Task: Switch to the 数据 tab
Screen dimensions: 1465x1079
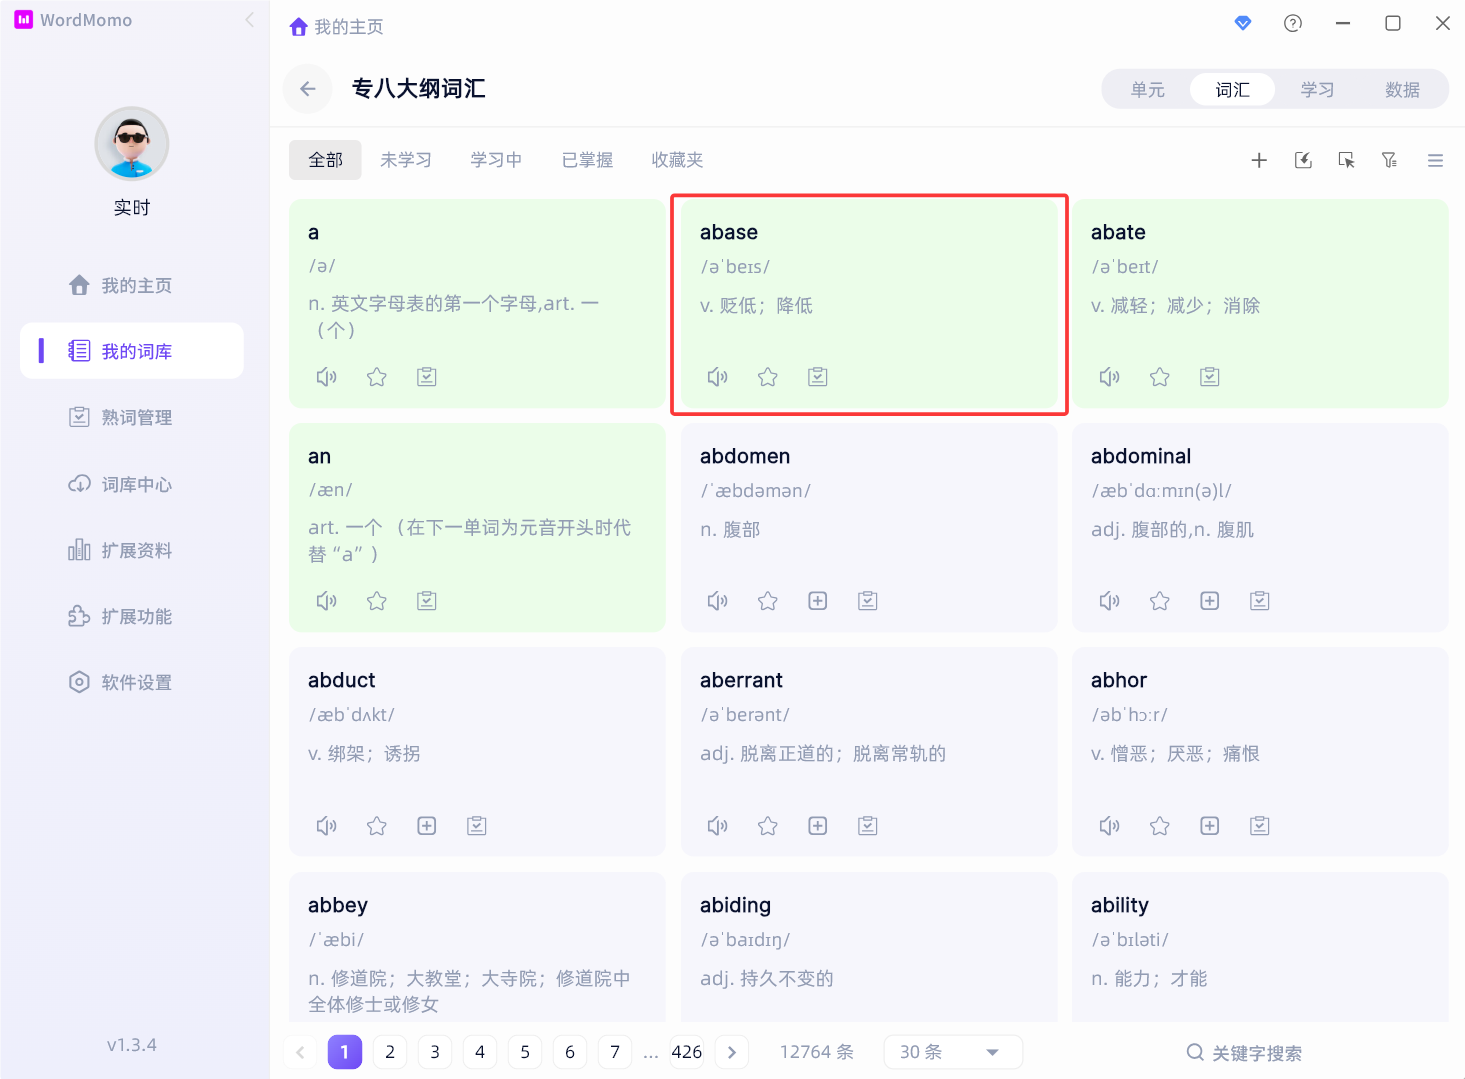Action: (1403, 90)
